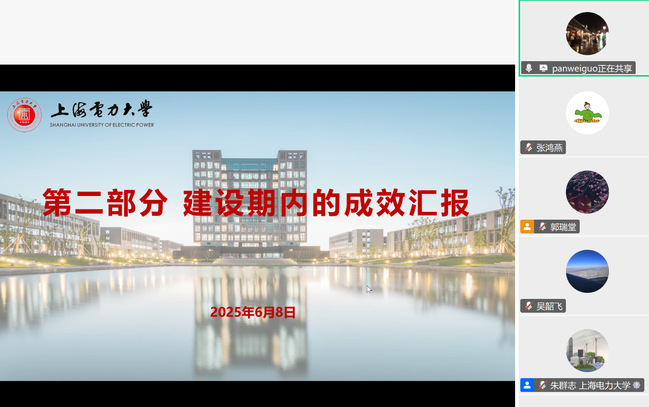This screenshot has width=649, height=407.
Task: Click the muted mic icon beside 朱群志
Action: click(x=541, y=385)
